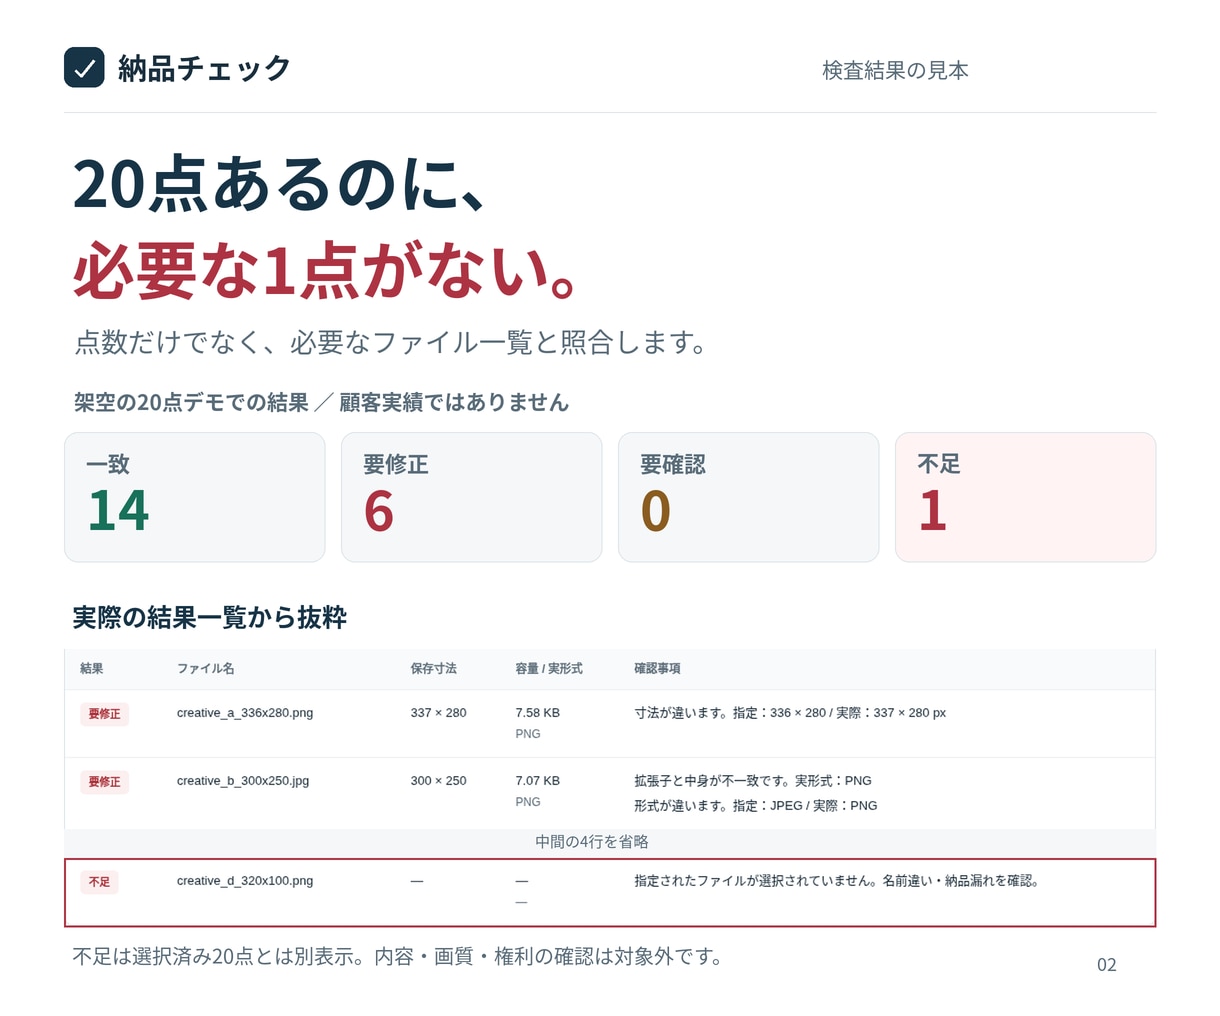
Task: Click the 納品チェック title text
Action: point(204,68)
